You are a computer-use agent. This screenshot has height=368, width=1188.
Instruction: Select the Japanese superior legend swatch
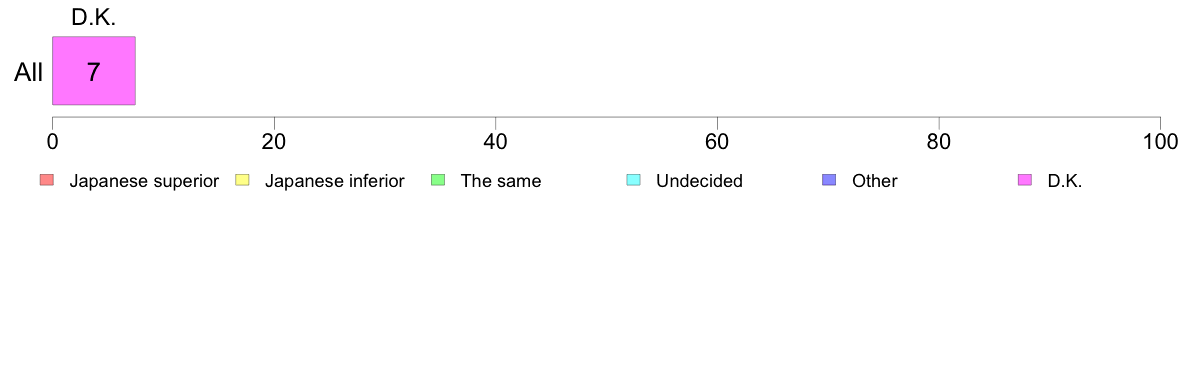47,180
